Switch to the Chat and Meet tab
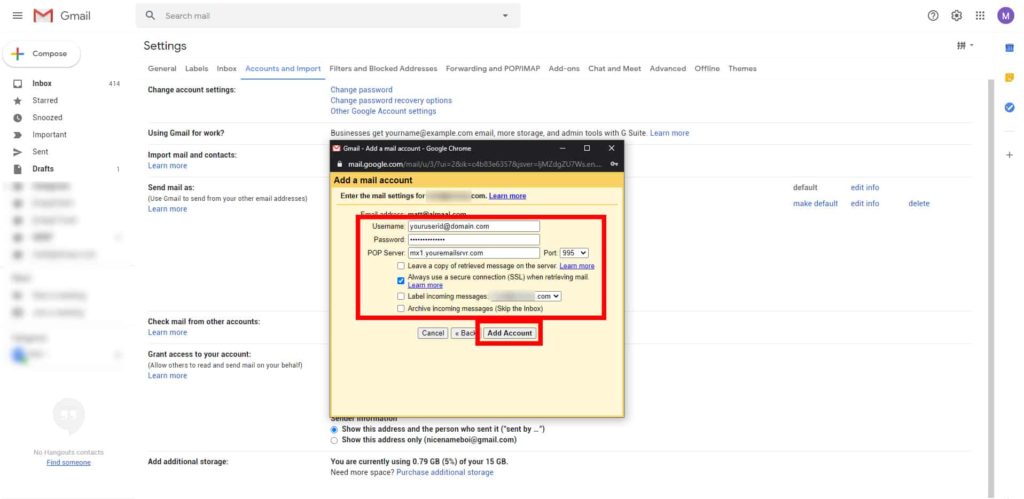1024x499 pixels. [x=615, y=69]
